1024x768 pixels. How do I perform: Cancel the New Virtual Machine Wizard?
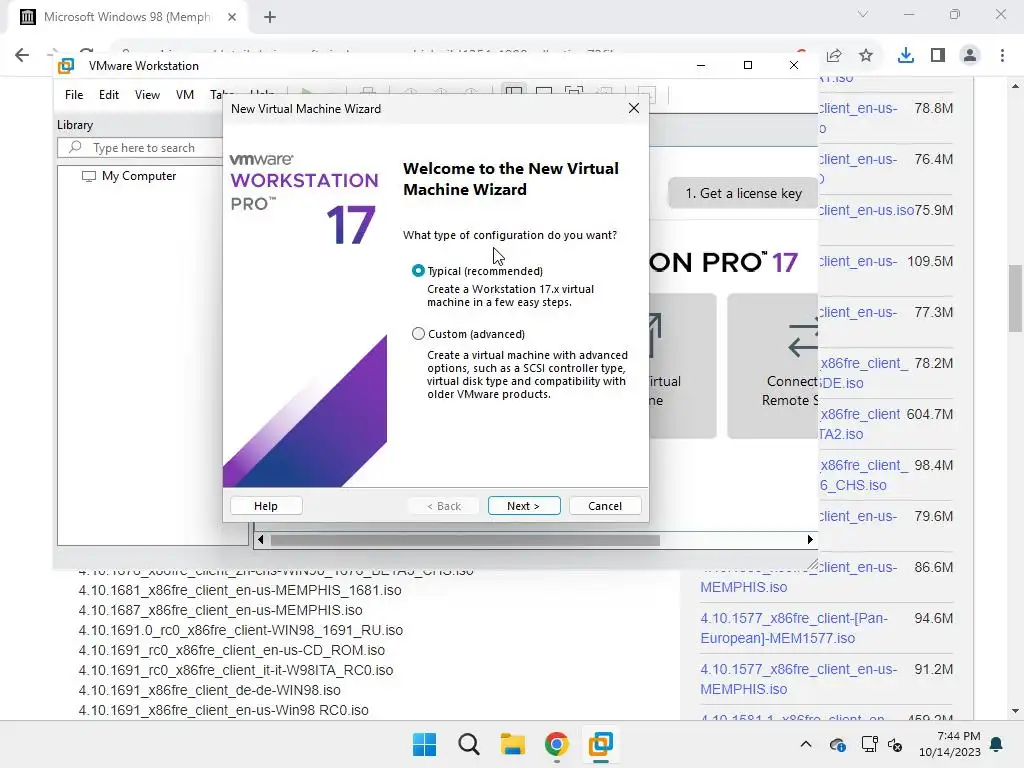605,505
